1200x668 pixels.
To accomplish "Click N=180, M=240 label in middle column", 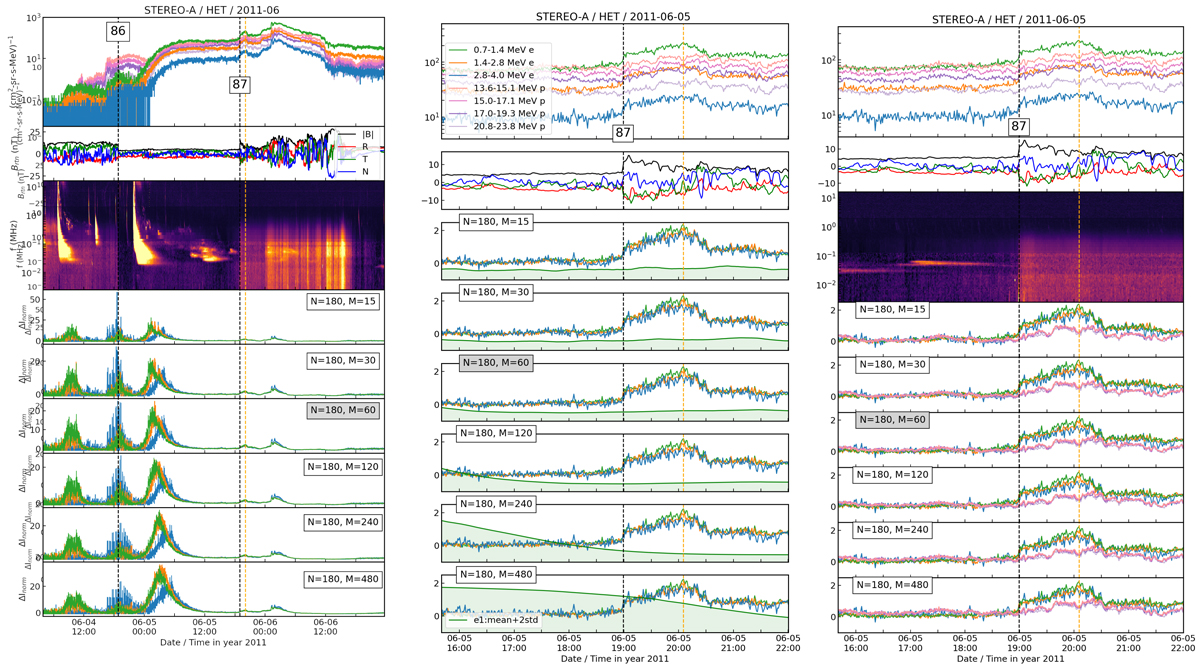I will click(x=494, y=506).
